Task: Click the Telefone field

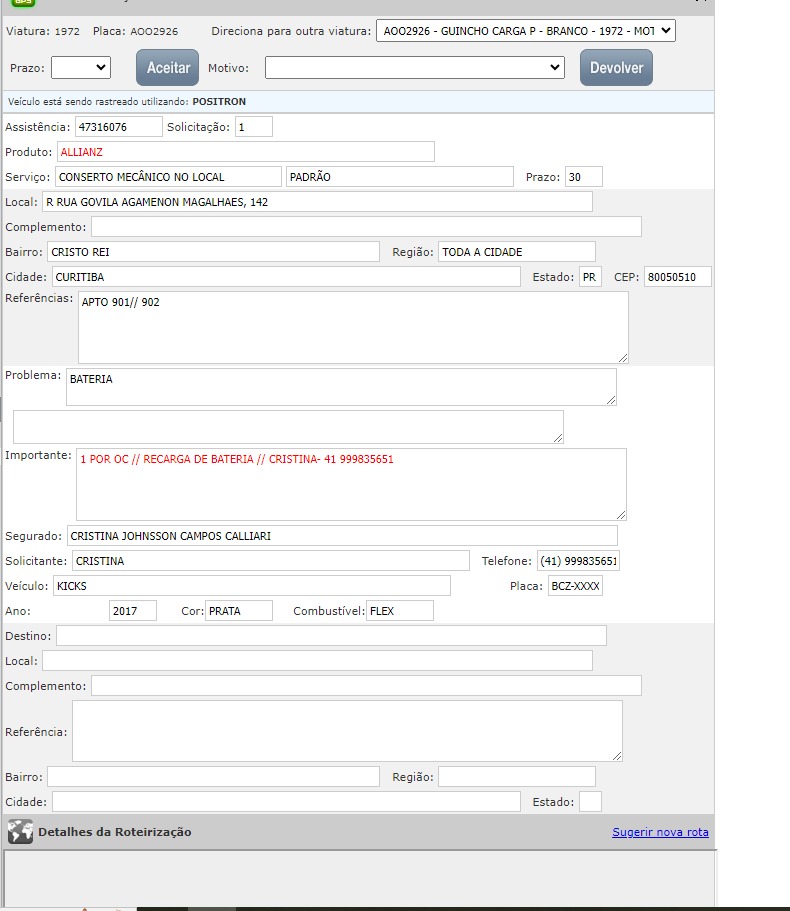Action: [578, 561]
